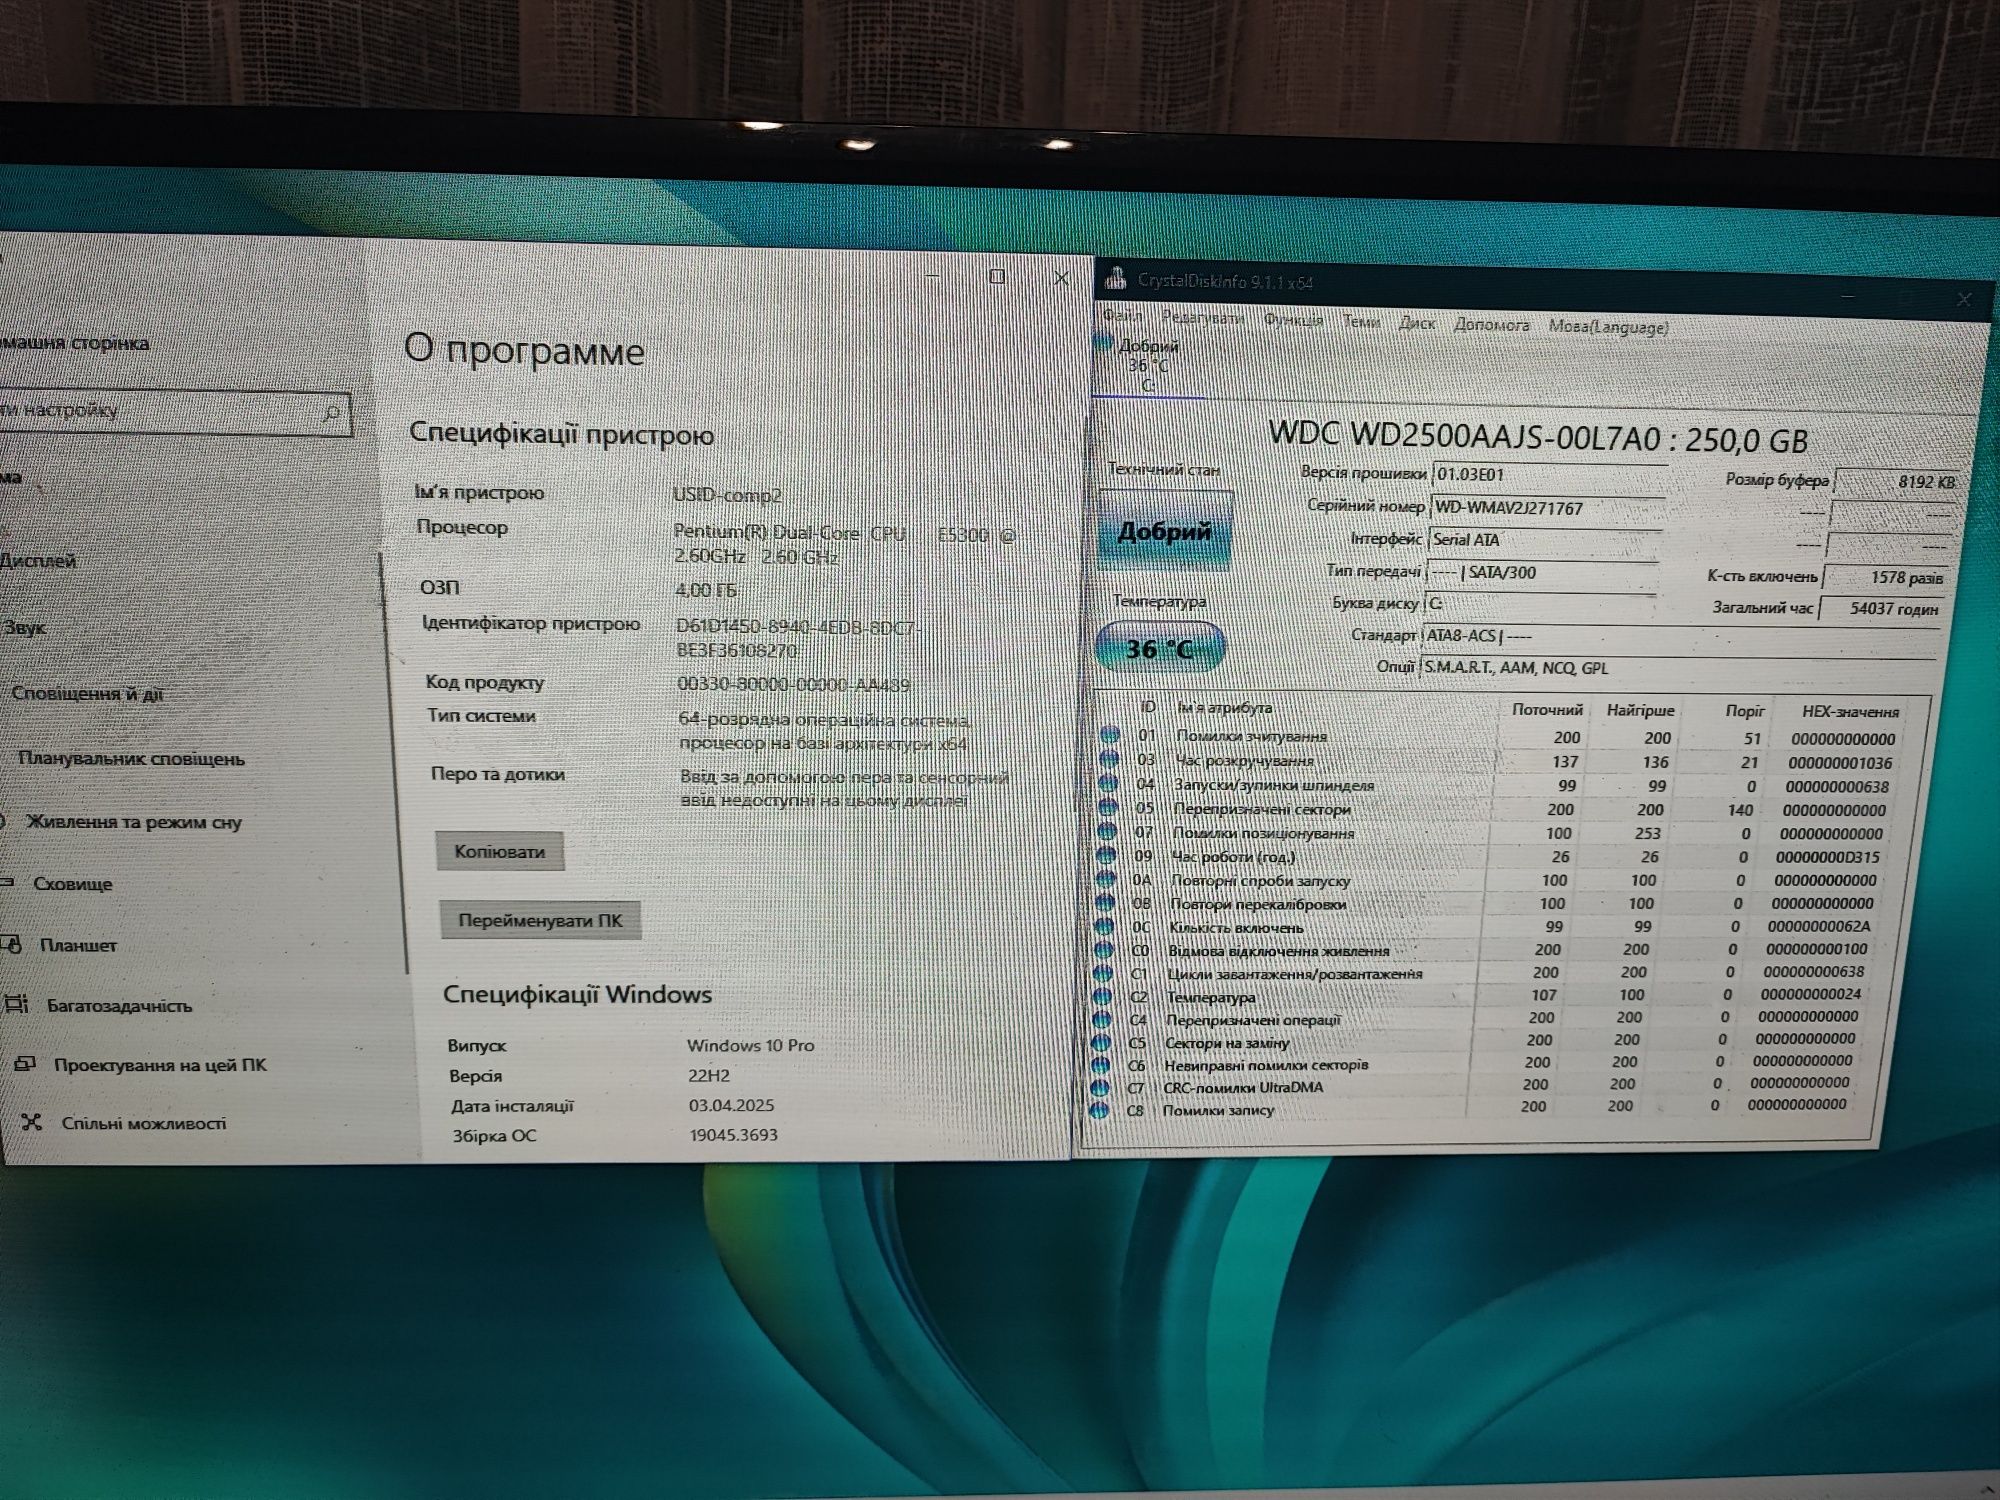Click the Копіювати button
Screen dimensions: 2000x1500
click(x=500, y=852)
